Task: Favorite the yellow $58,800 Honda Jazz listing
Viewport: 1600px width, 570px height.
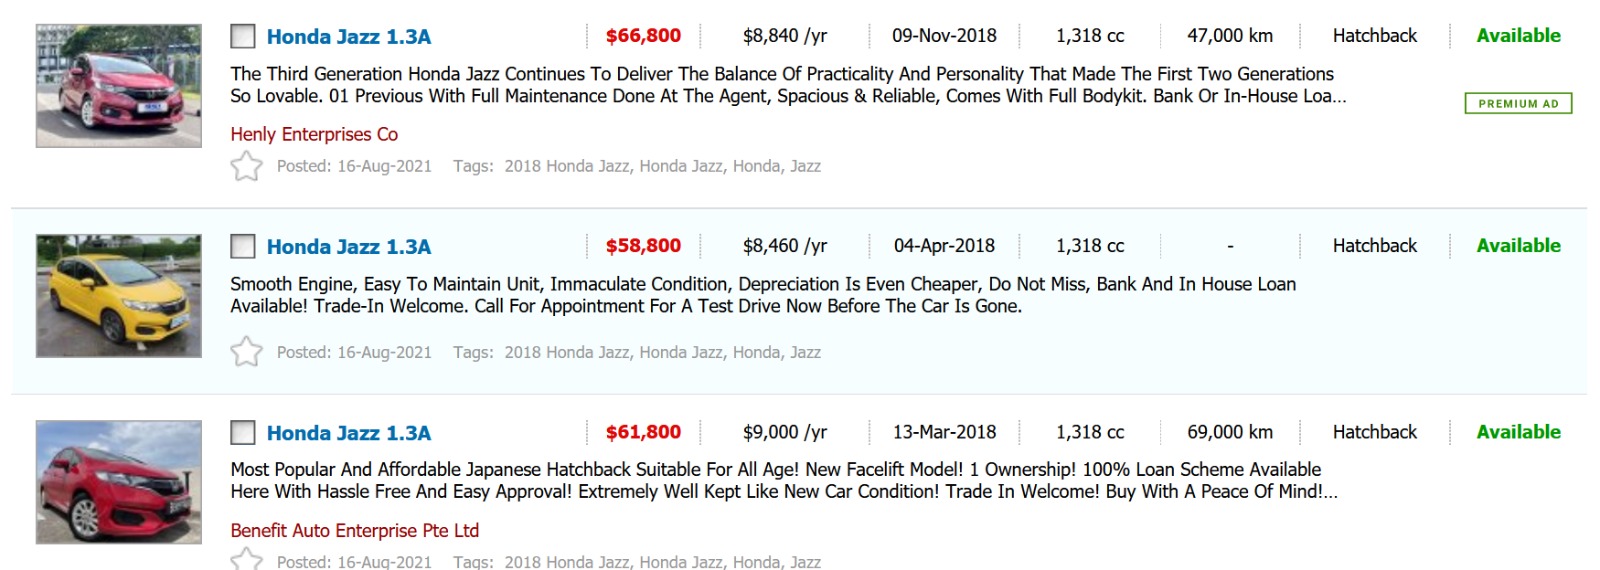Action: click(246, 352)
